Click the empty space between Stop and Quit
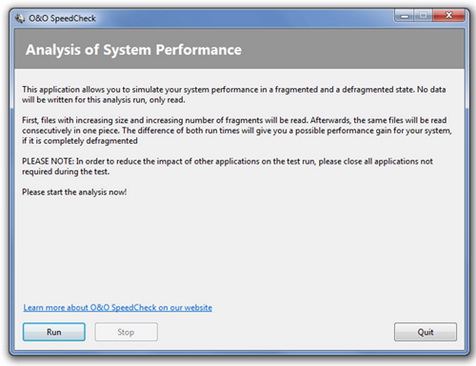The image size is (476, 366). (x=275, y=332)
